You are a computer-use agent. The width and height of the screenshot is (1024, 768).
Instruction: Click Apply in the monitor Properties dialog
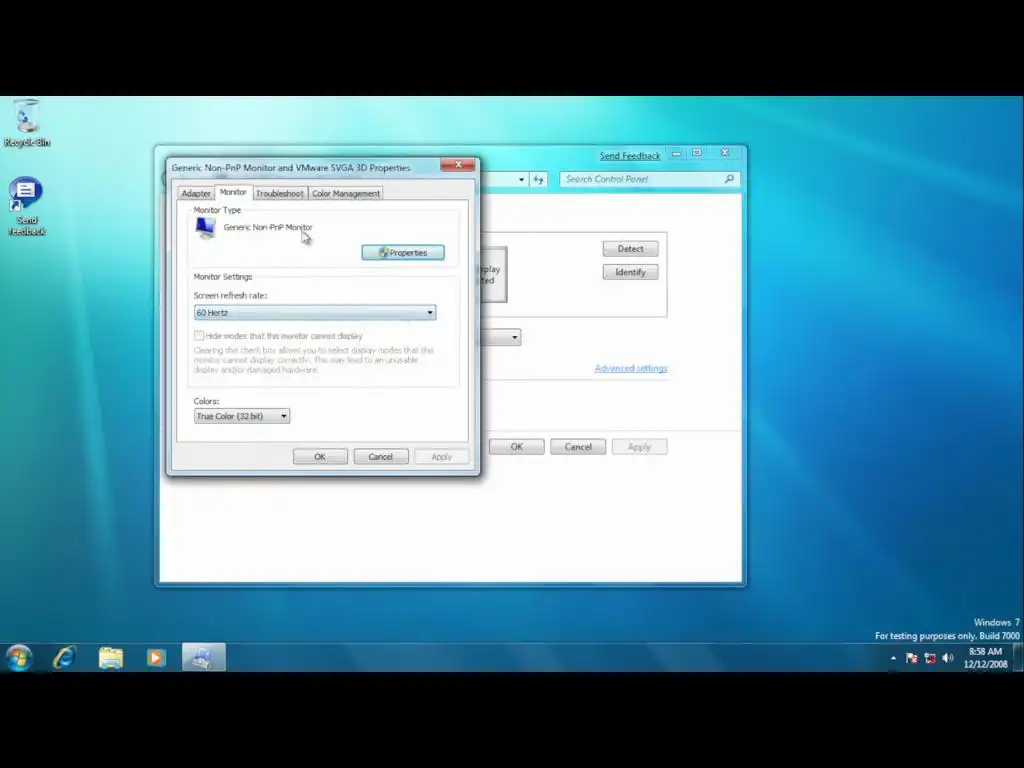[x=441, y=456]
